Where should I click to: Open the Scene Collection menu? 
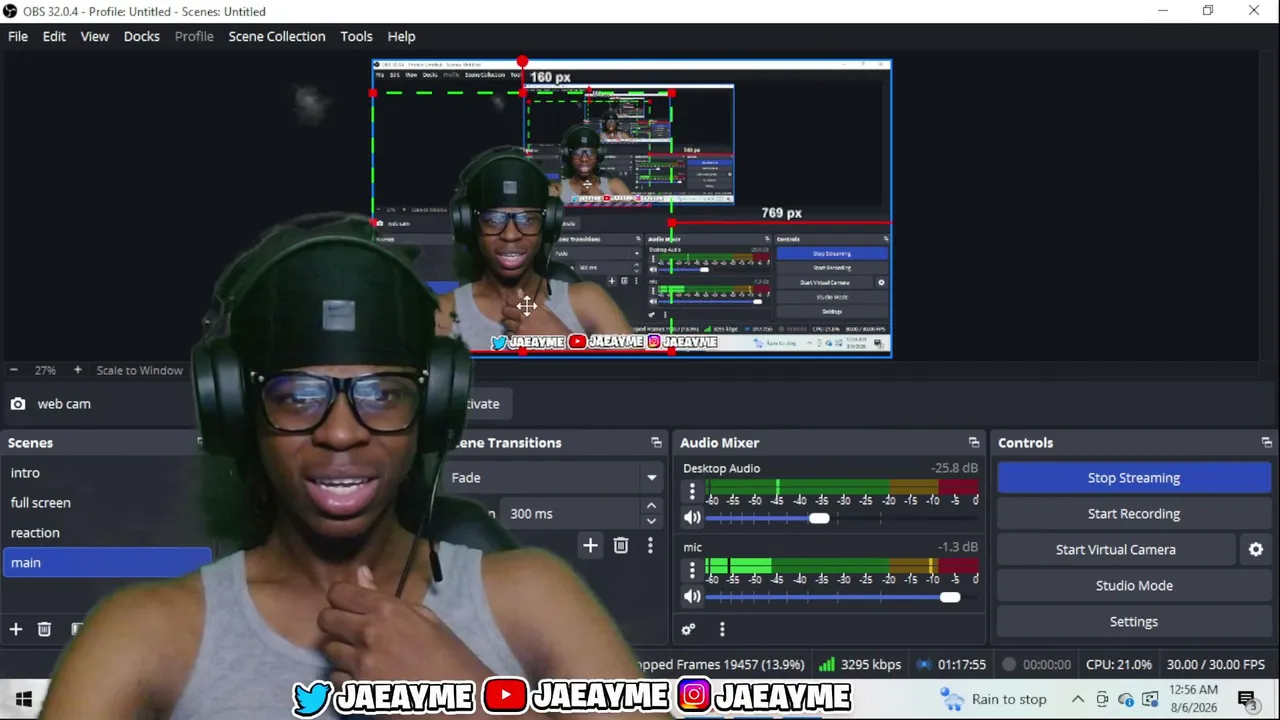277,36
